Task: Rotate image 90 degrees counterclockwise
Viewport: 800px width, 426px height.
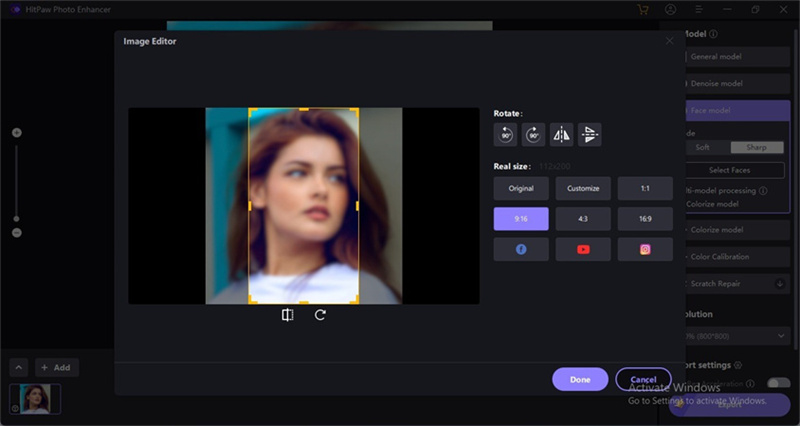Action: [506, 135]
